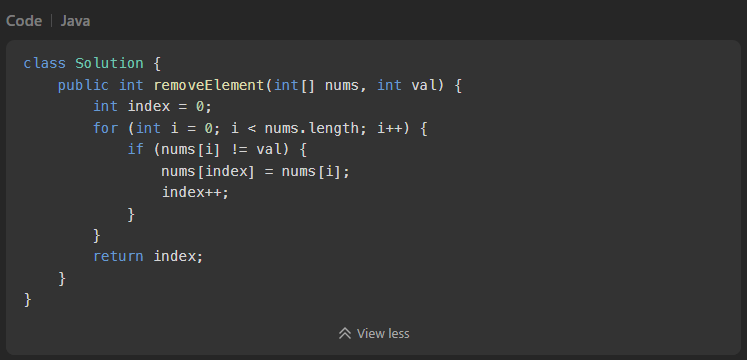The width and height of the screenshot is (747, 360).
Task: Click the 'i++' increment expression
Action: coord(390,128)
